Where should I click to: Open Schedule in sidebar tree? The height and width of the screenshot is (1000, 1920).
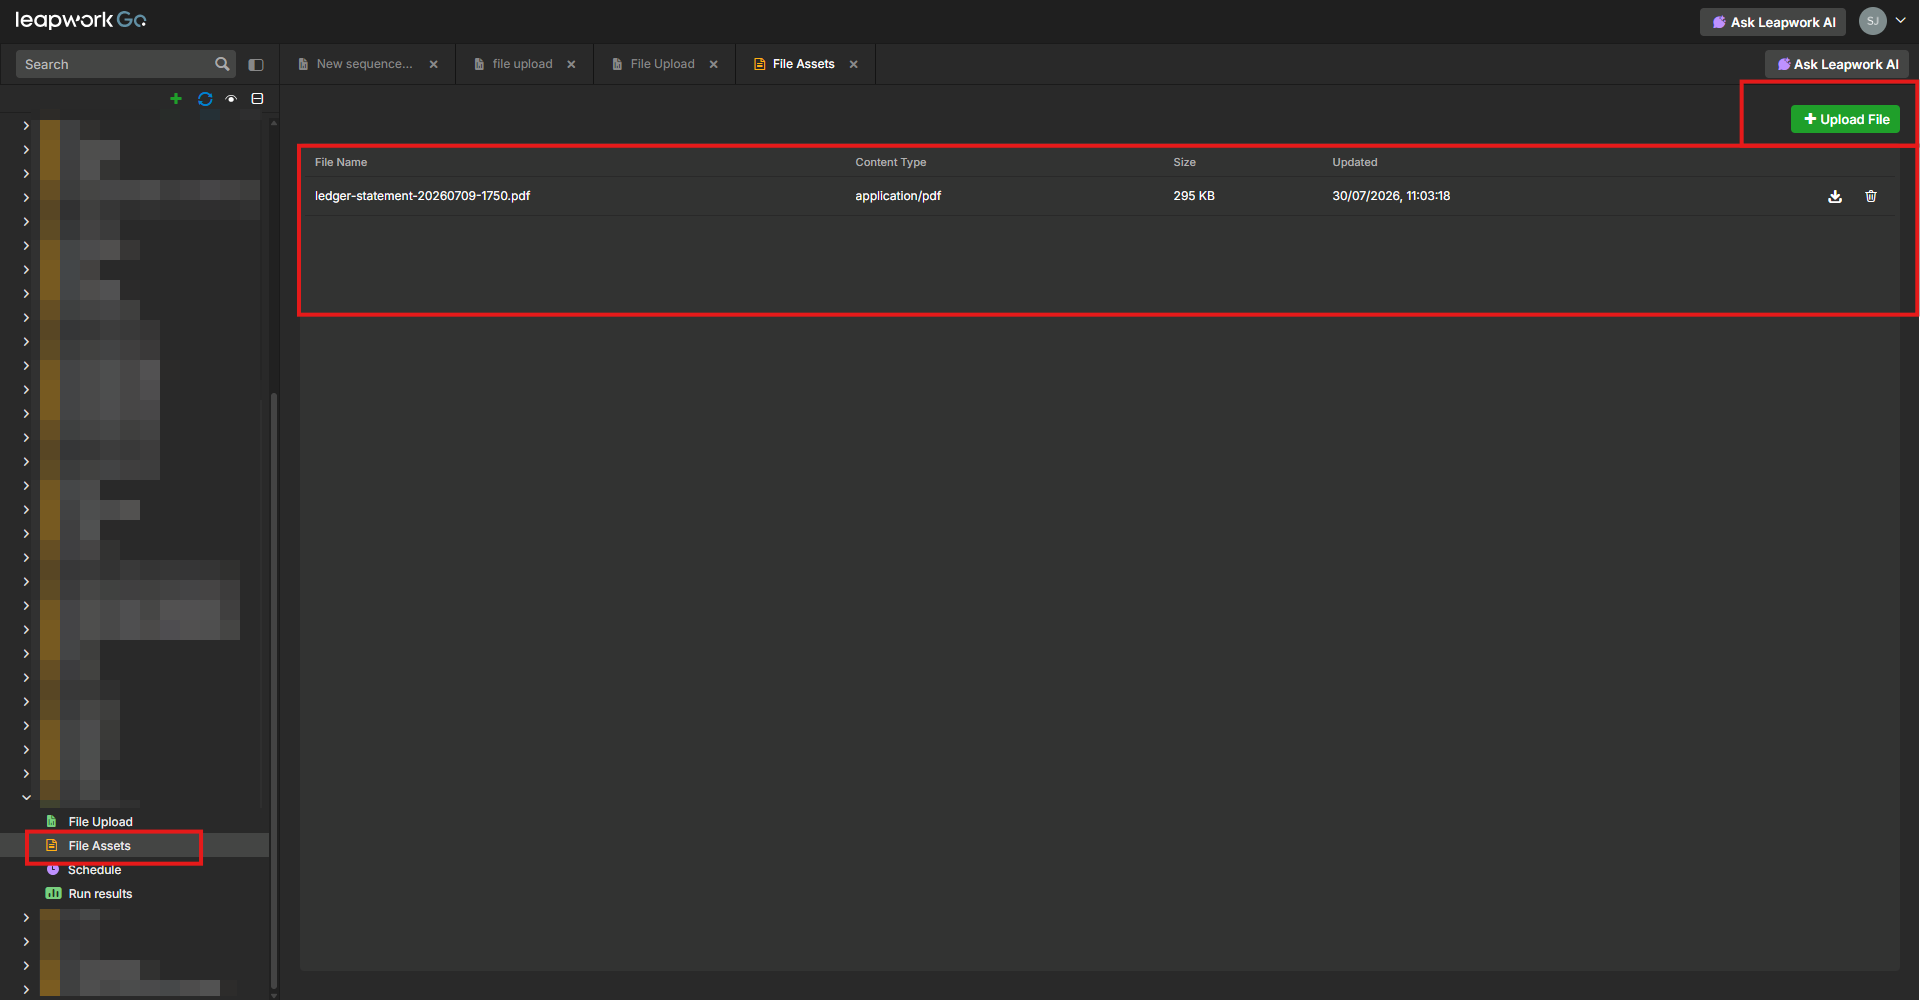tap(94, 870)
